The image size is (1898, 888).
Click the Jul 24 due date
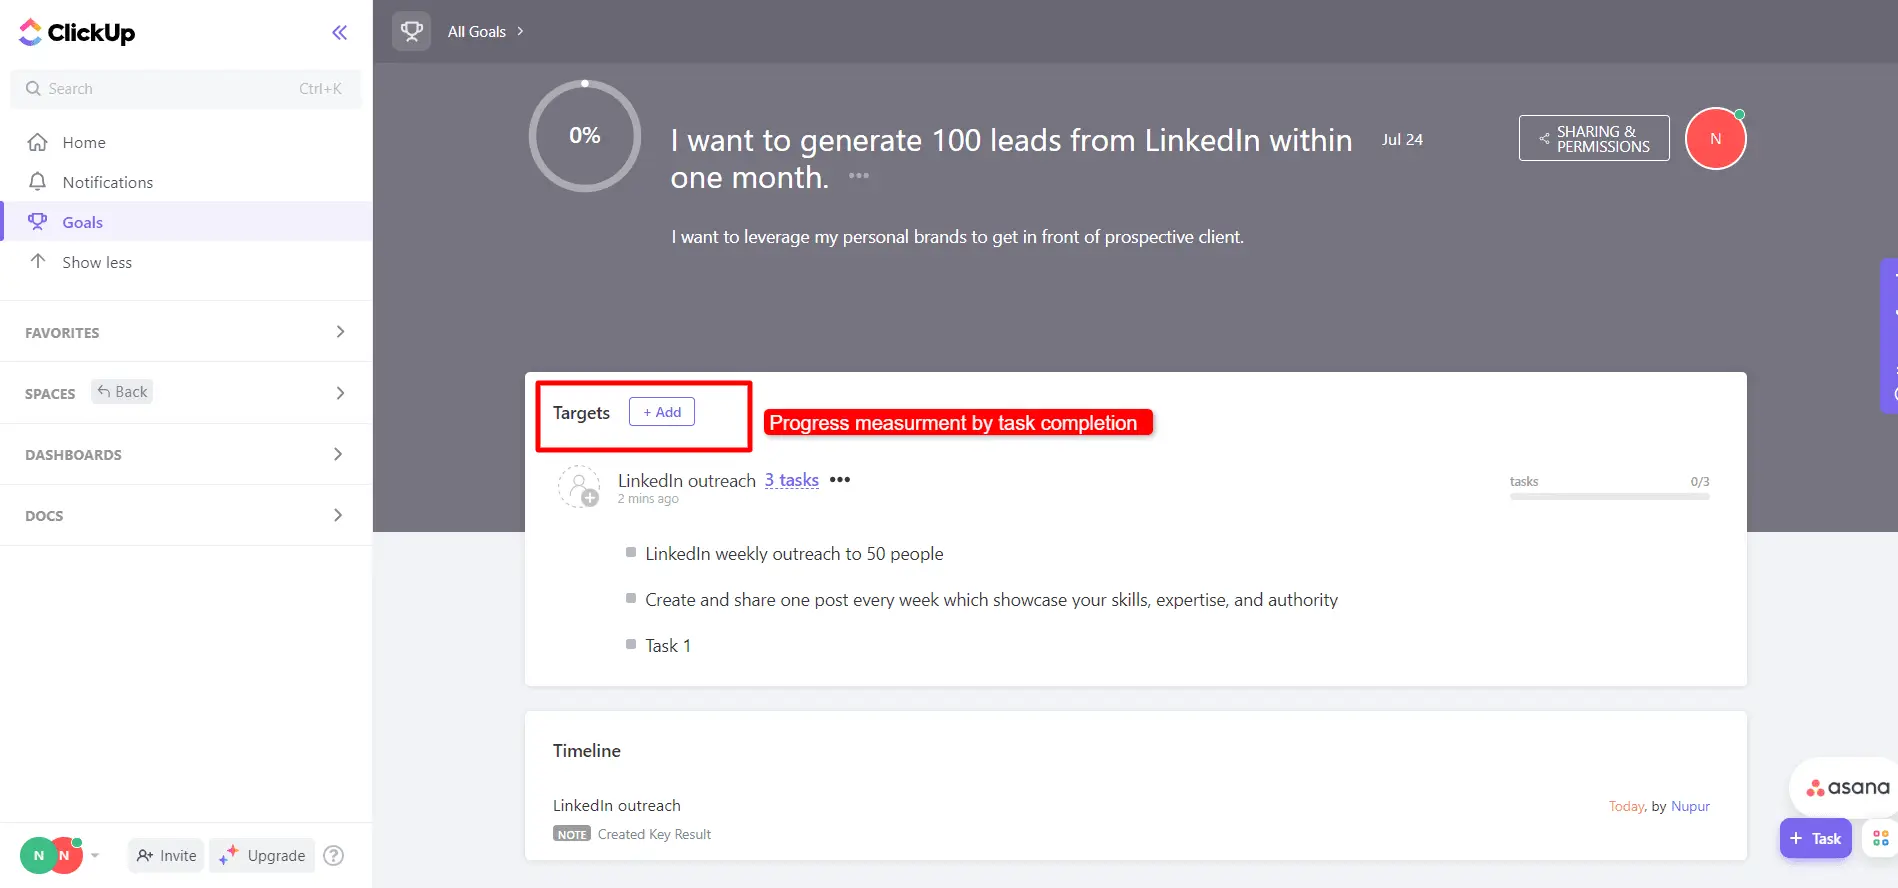click(x=1402, y=140)
